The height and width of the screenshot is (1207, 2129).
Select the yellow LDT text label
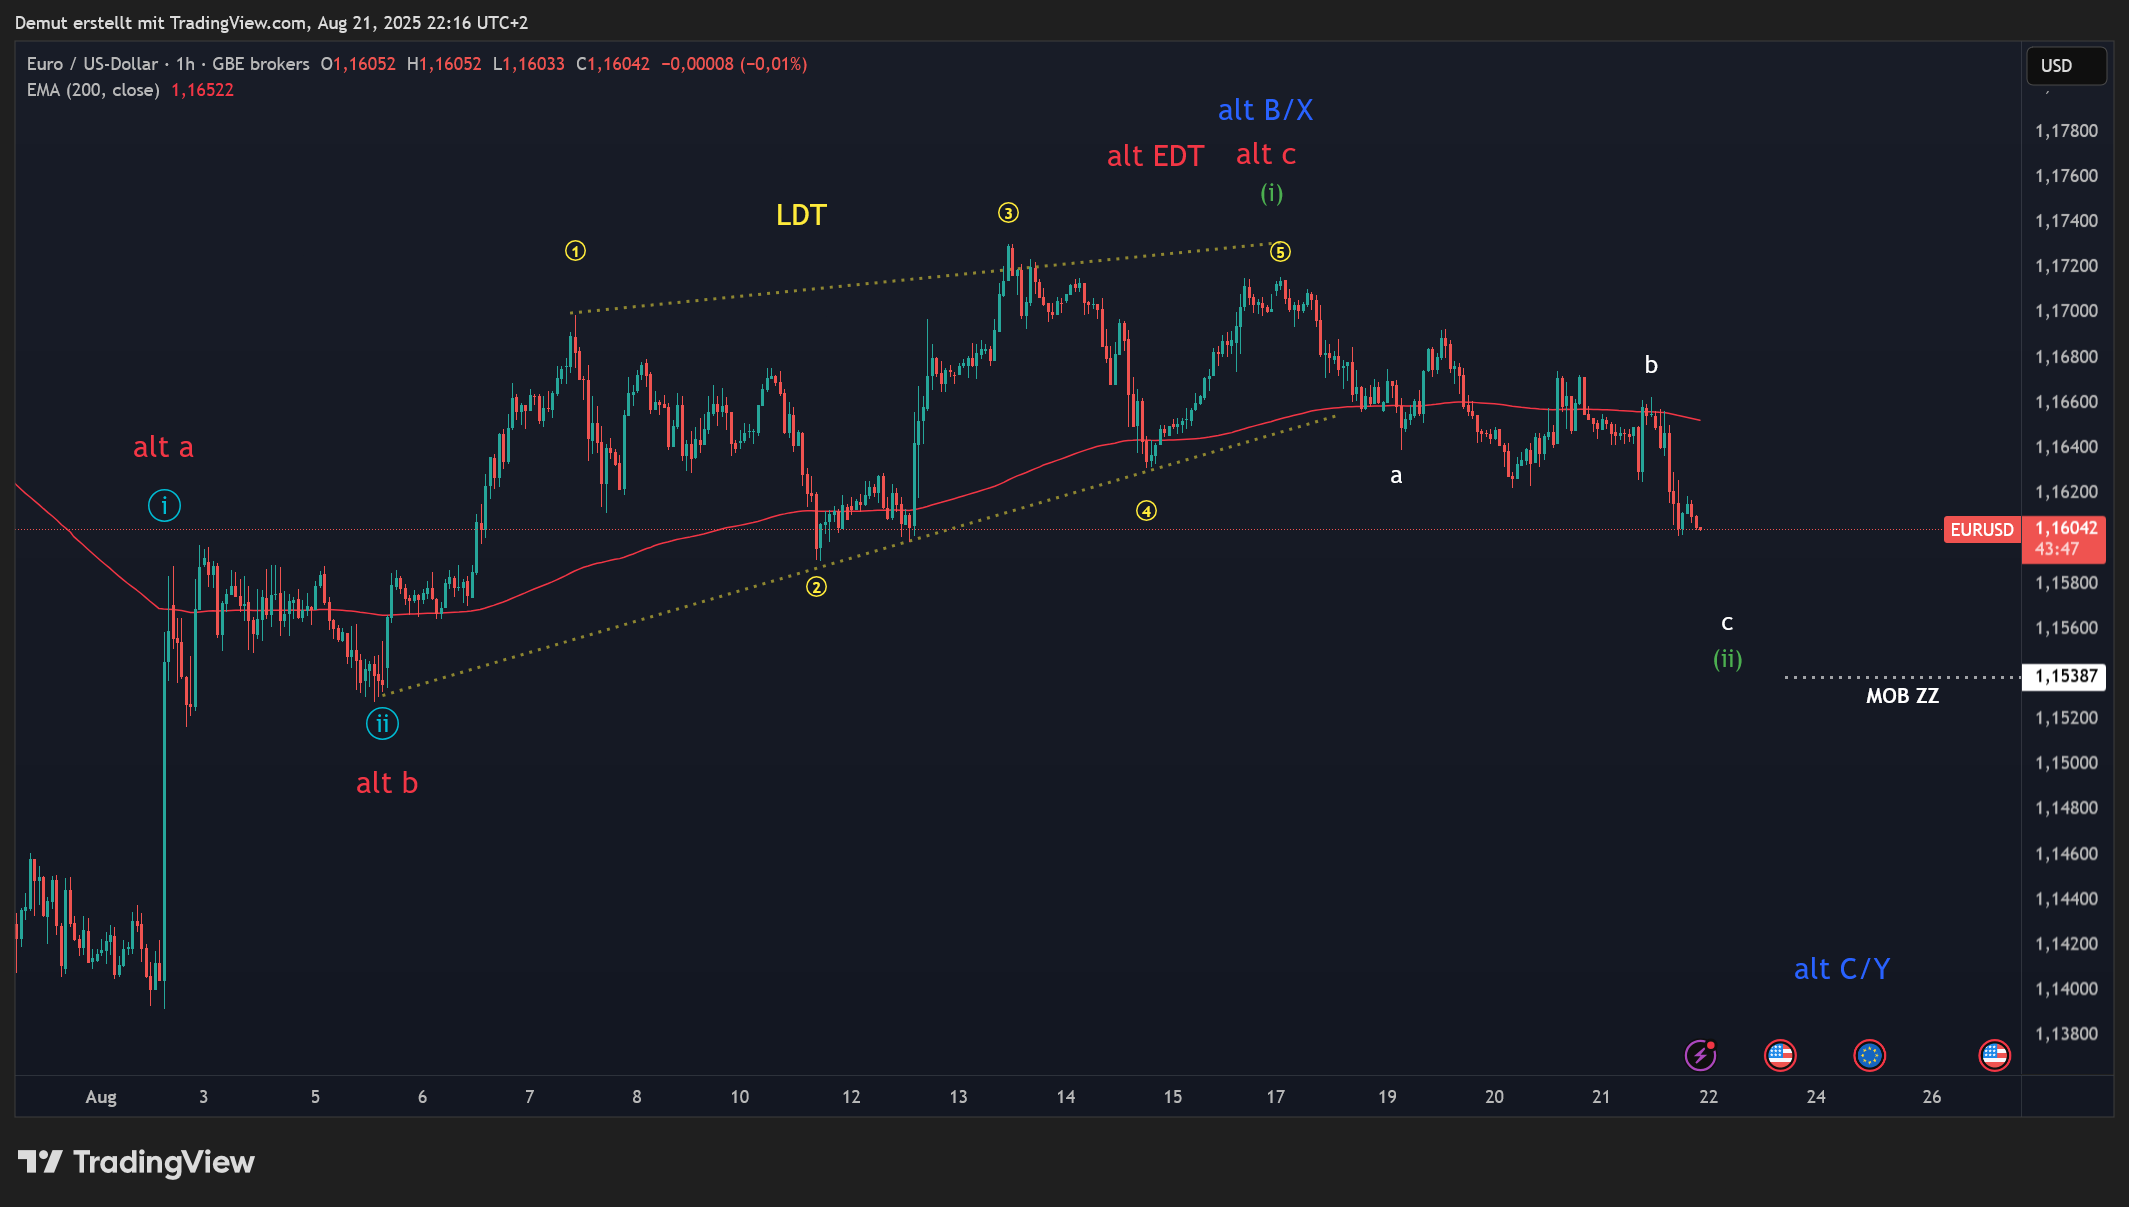click(x=801, y=215)
